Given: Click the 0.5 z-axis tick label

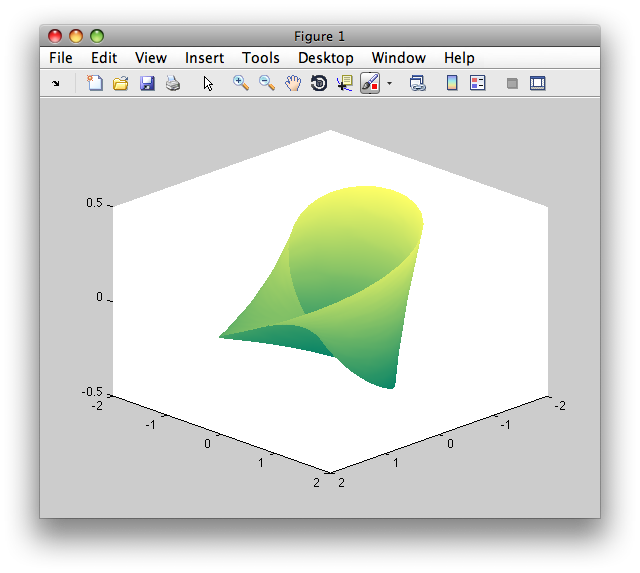Looking at the screenshot, I should [x=94, y=203].
